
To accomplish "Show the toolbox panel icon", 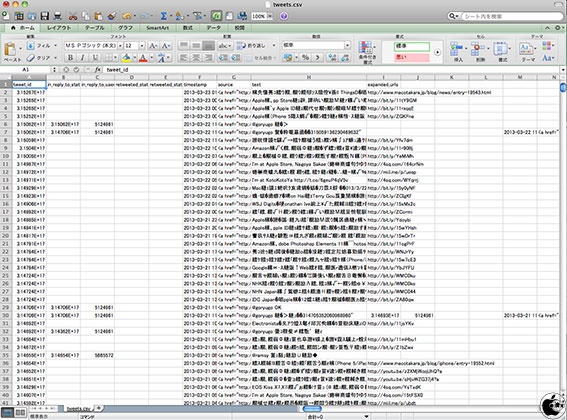I will point(229,16).
